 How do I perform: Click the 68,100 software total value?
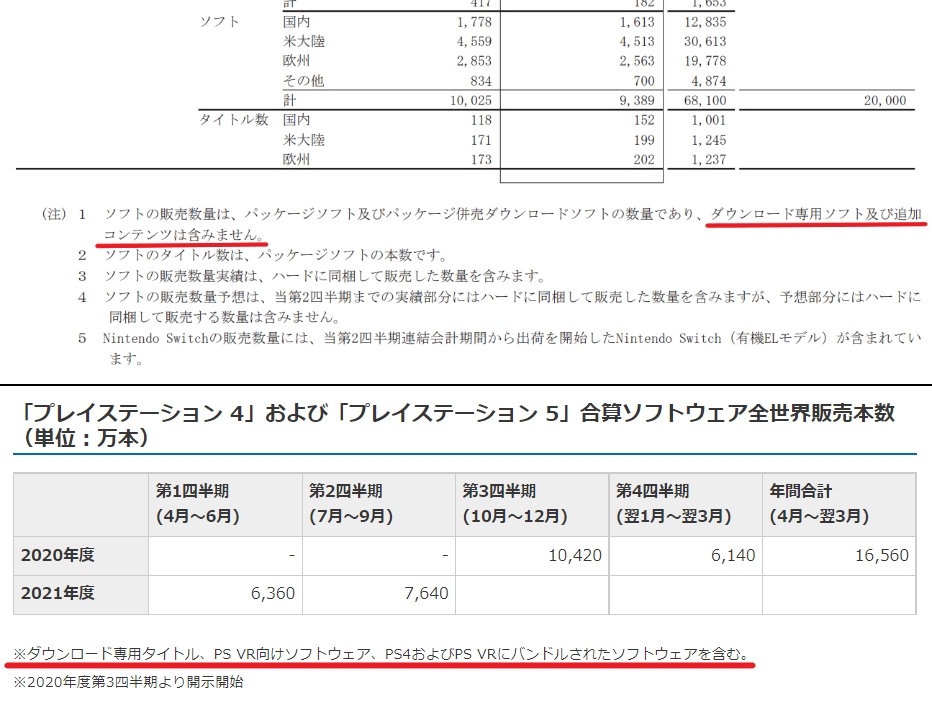click(704, 100)
